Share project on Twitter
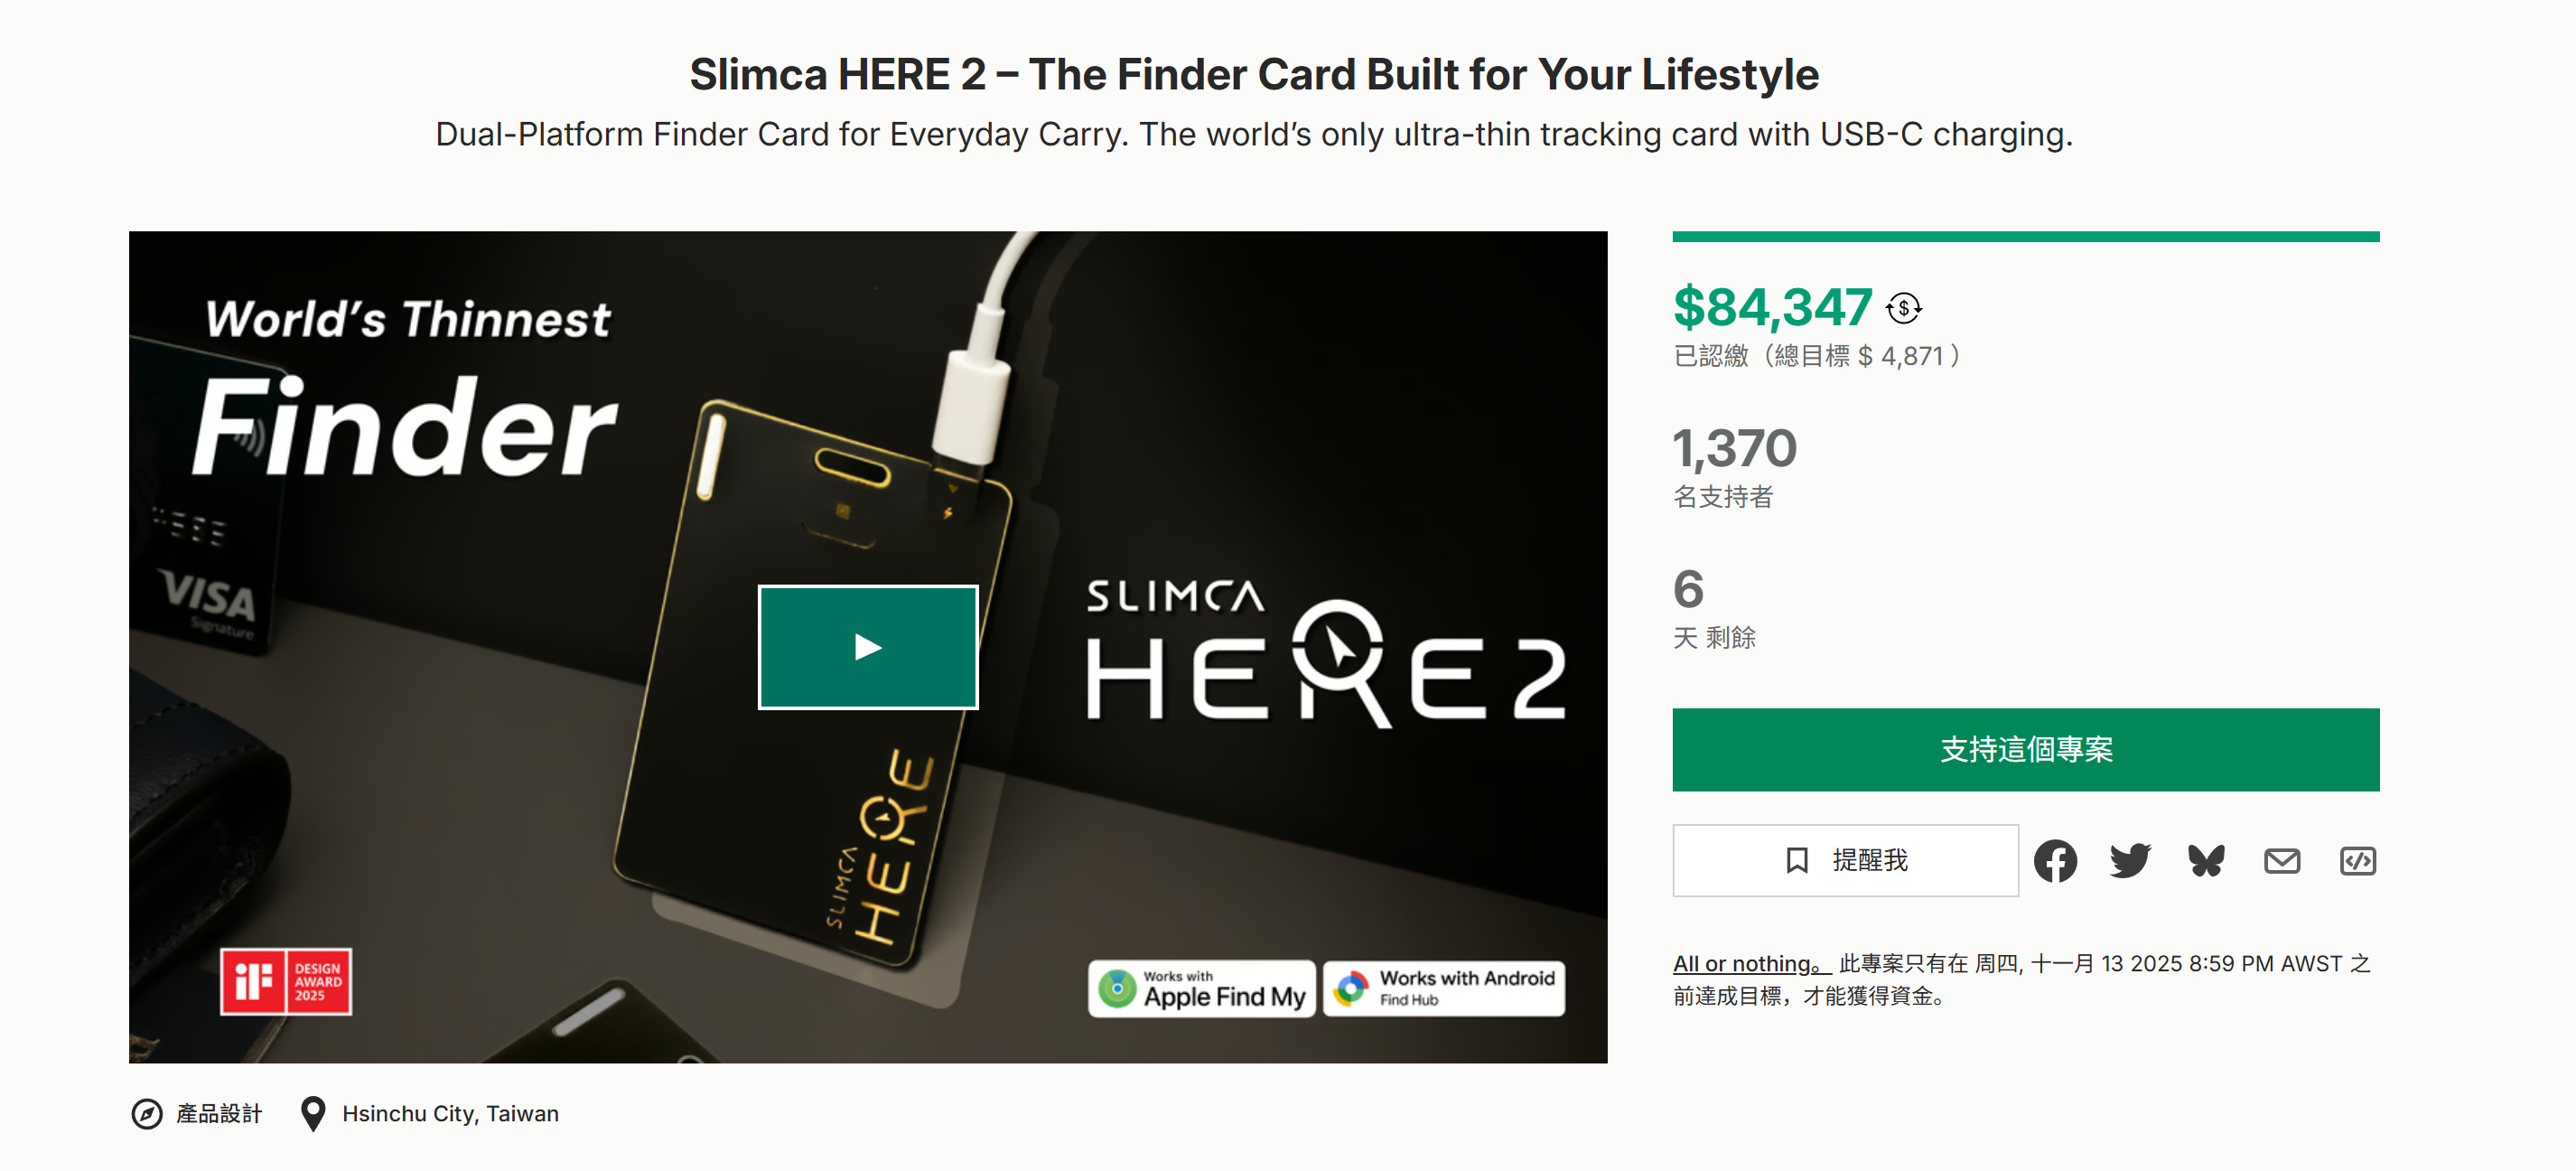Image resolution: width=2576 pixels, height=1171 pixels. (2130, 861)
